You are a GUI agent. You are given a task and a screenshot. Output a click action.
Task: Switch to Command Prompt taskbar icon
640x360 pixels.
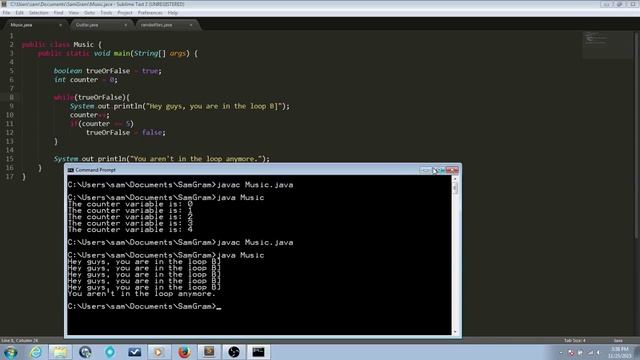[258, 352]
